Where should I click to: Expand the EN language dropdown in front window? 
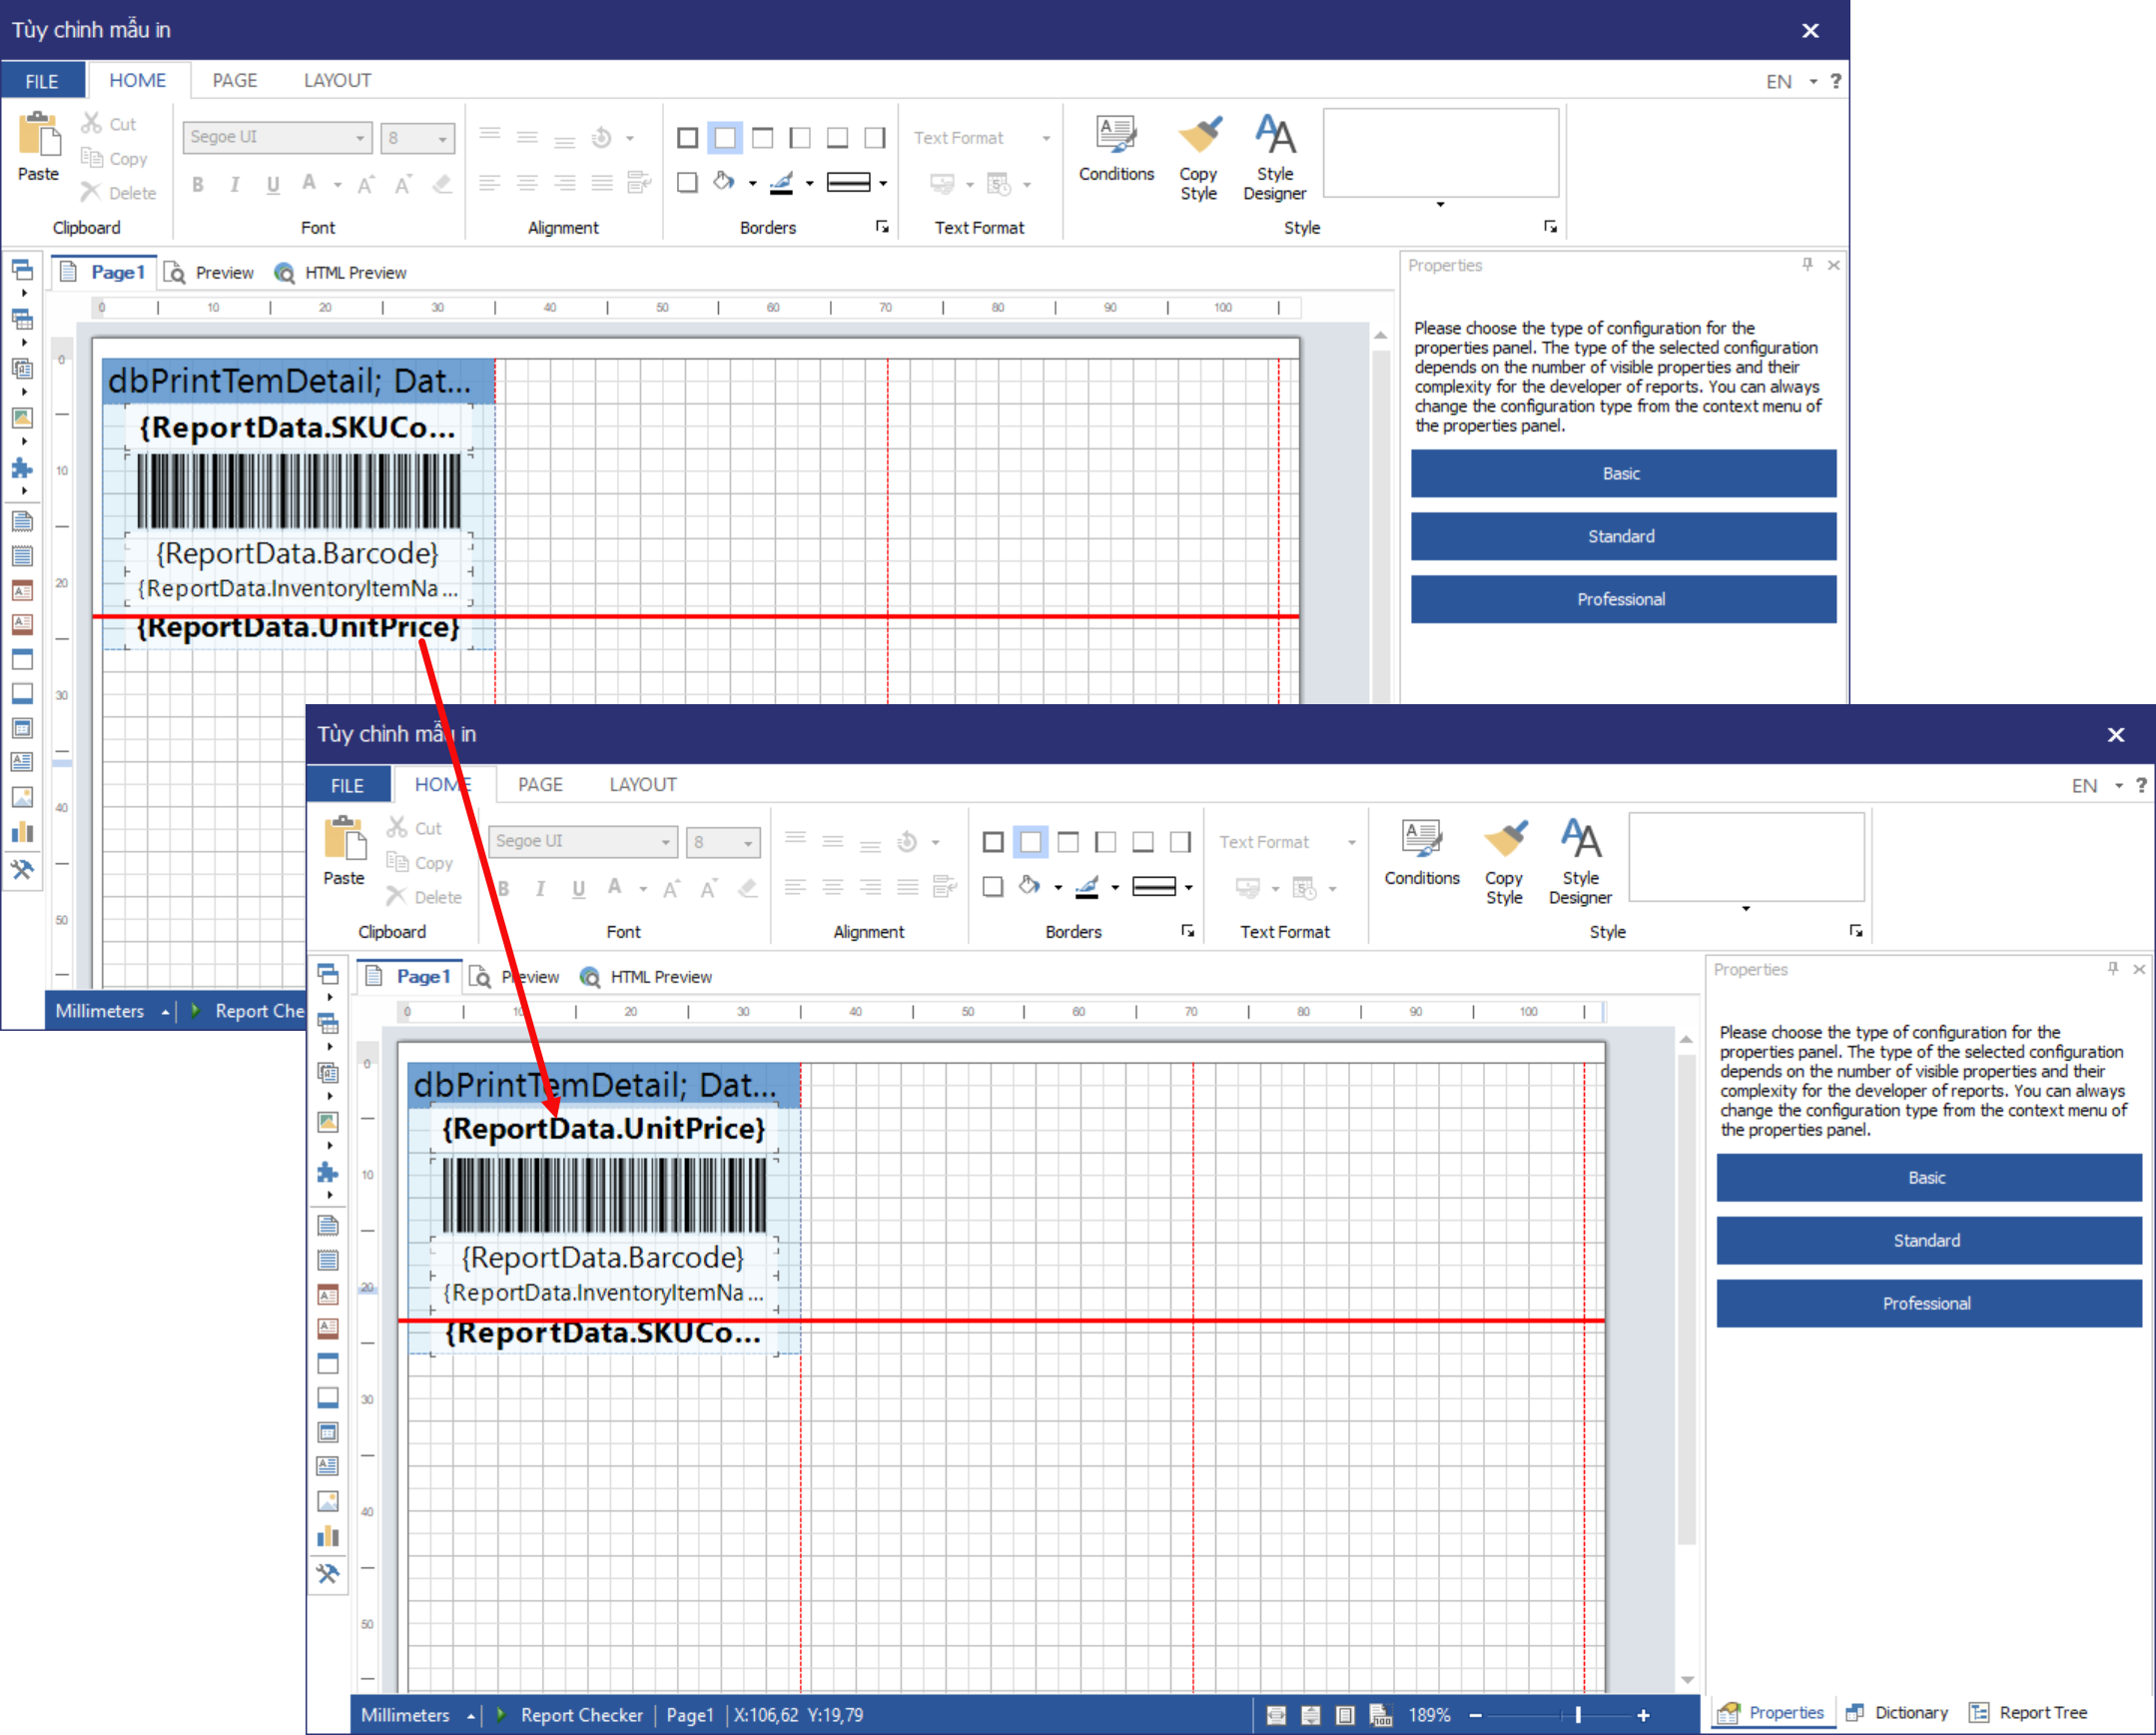tap(2118, 786)
